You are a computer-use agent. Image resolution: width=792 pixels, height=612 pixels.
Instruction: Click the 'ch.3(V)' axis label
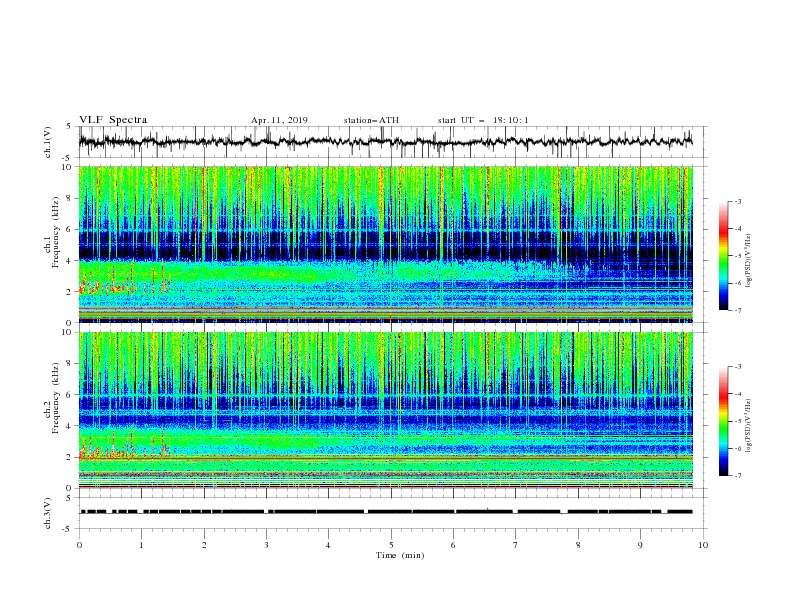[x=48, y=513]
